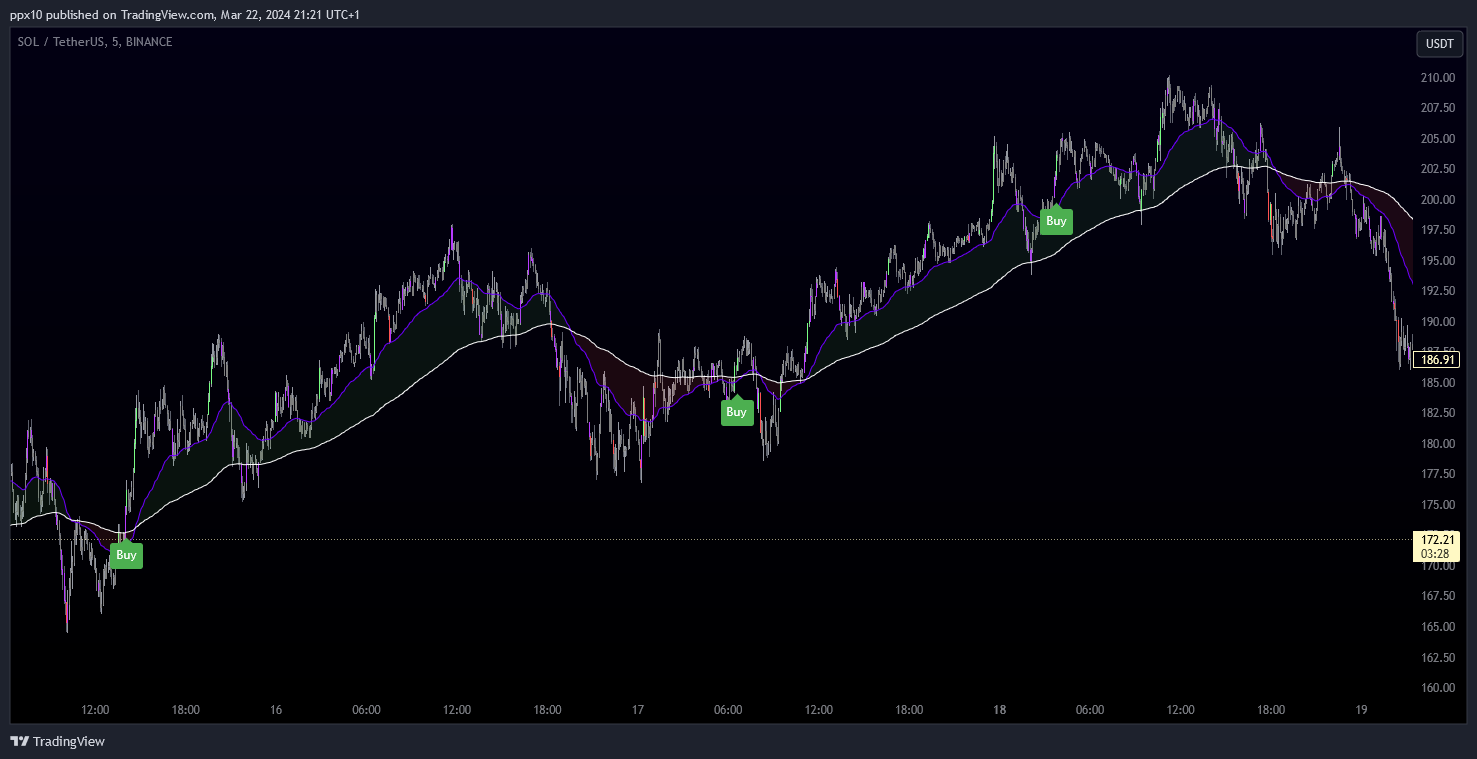
Task: Click the 197.50 price axis label
Action: click(1437, 230)
